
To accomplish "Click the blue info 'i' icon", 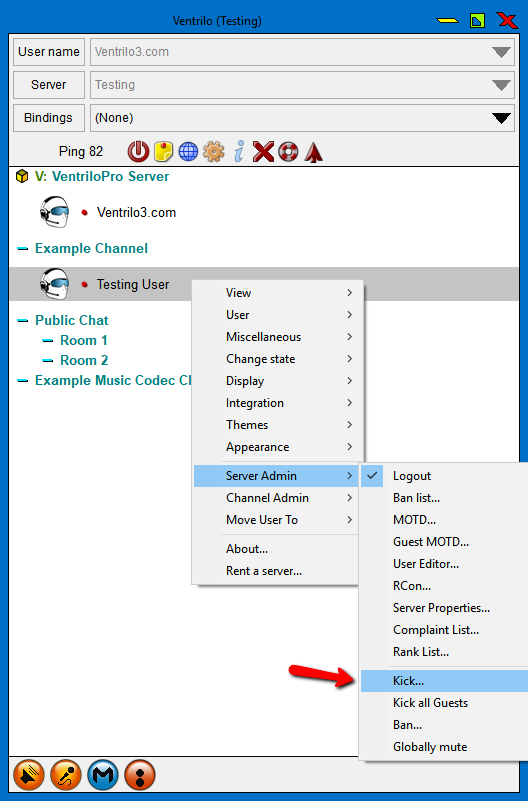I will [x=238, y=152].
